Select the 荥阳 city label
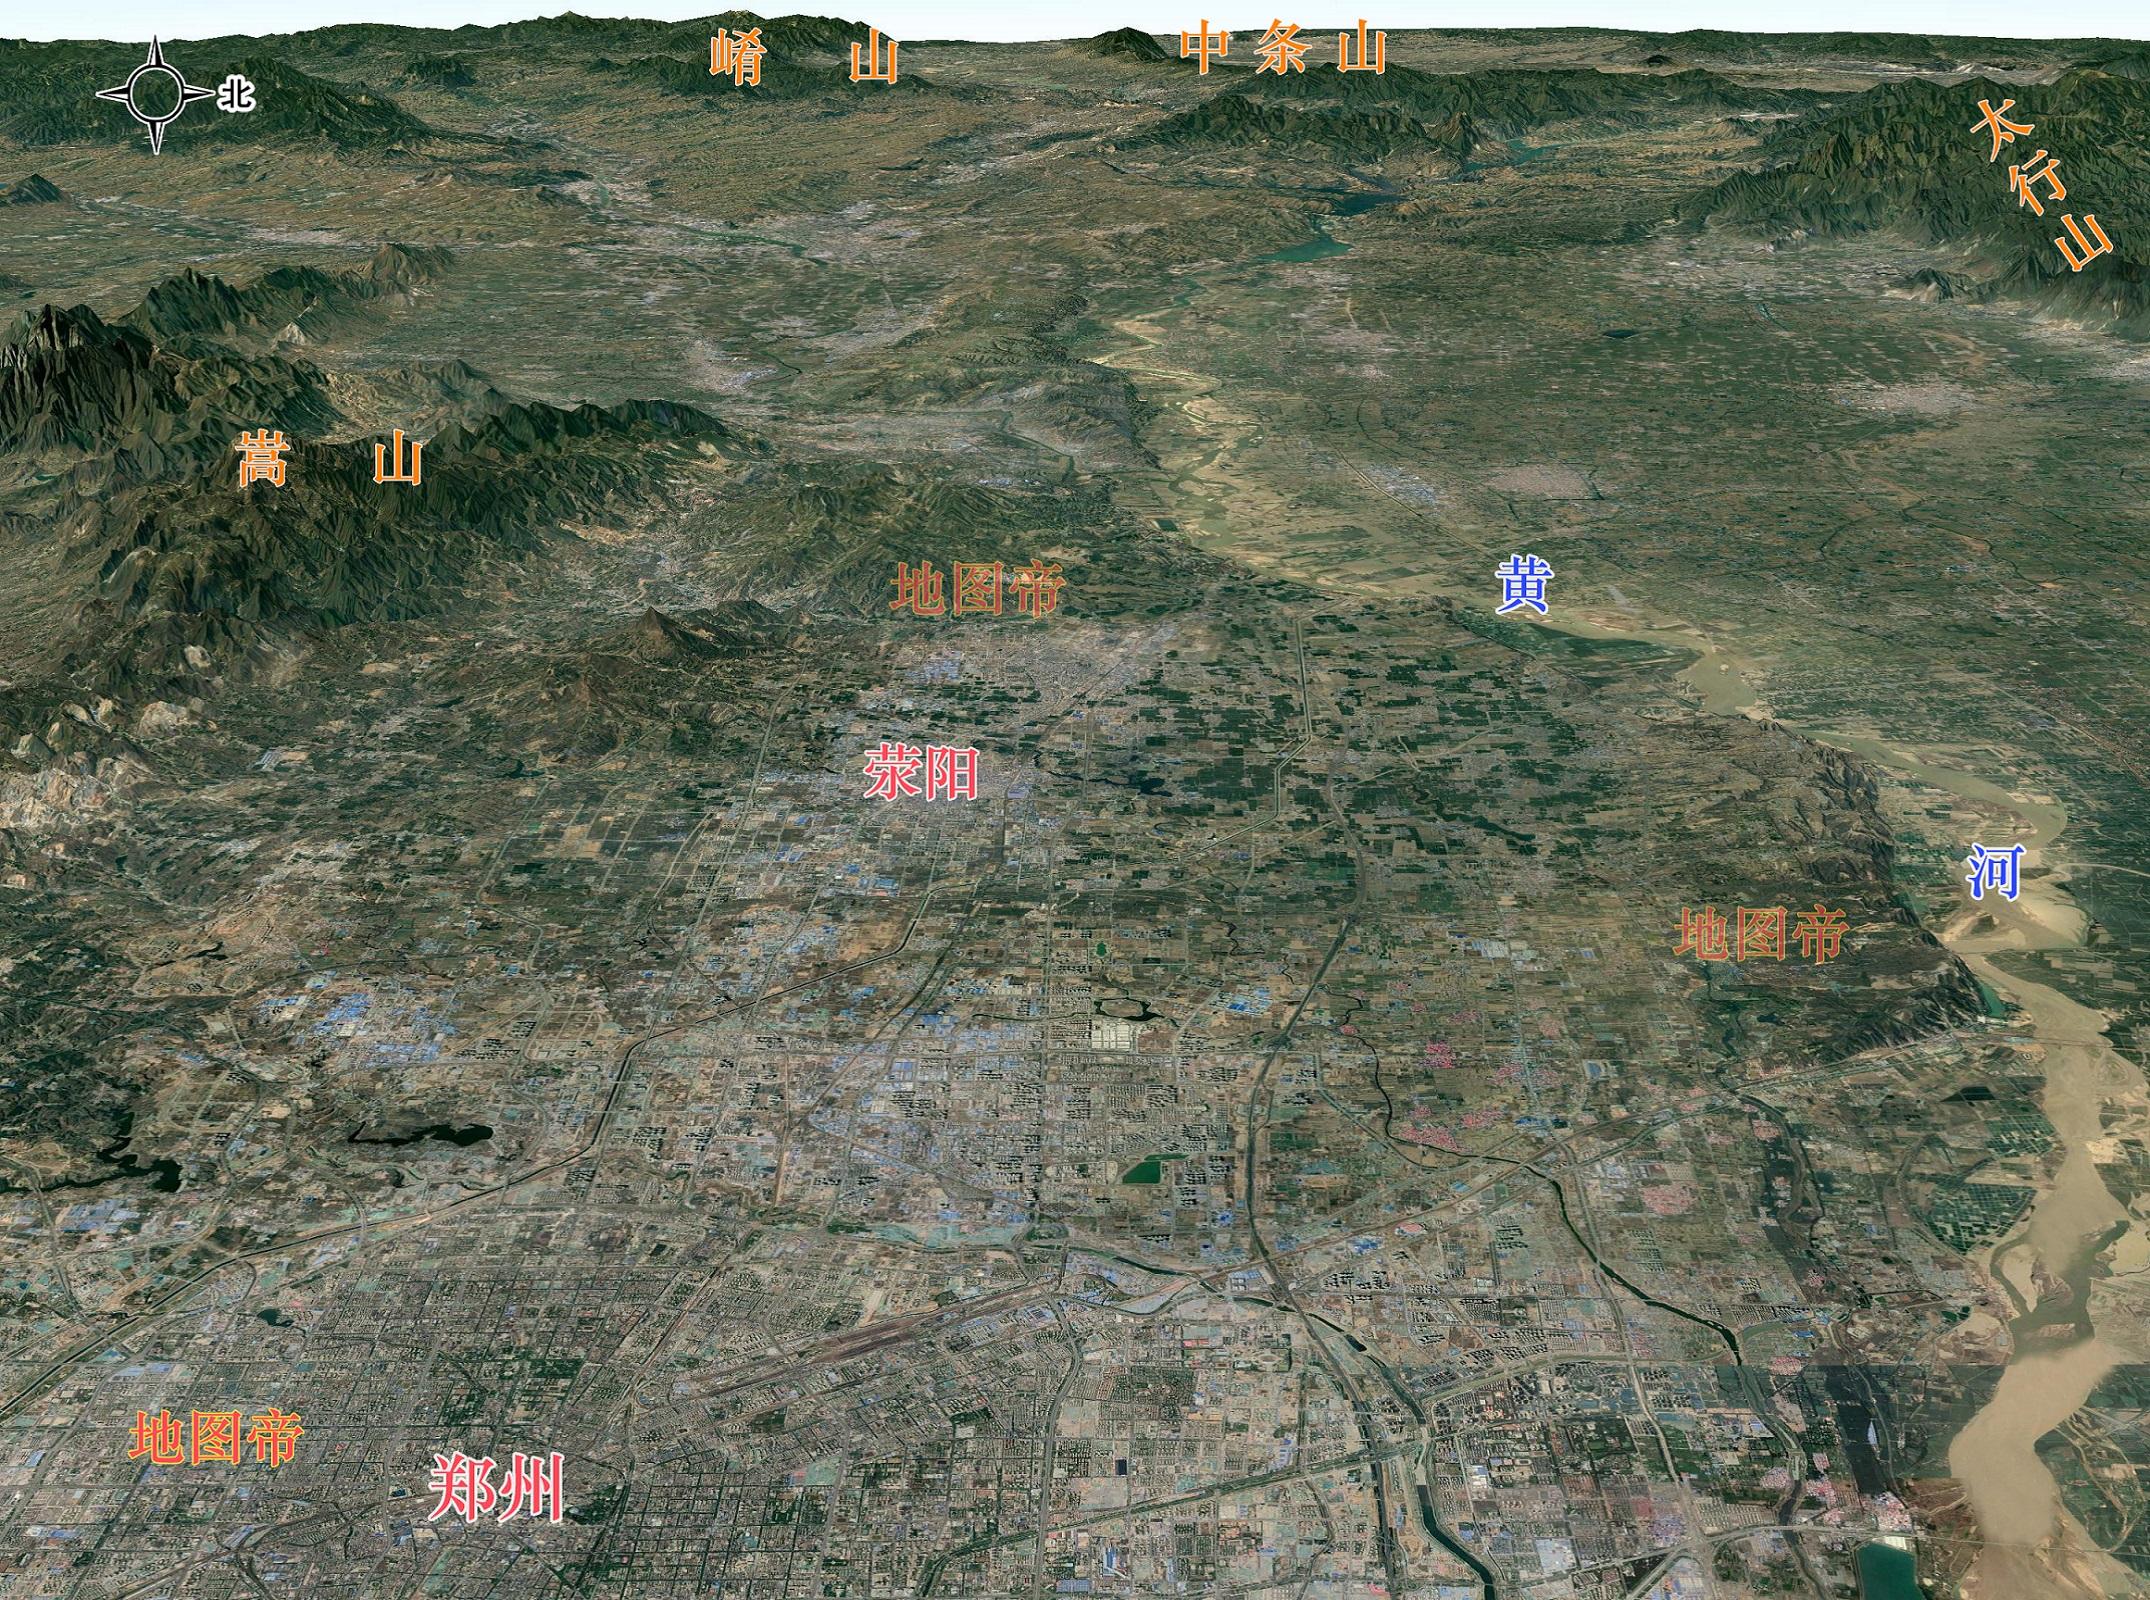Viewport: 2150px width, 1600px height. point(920,773)
